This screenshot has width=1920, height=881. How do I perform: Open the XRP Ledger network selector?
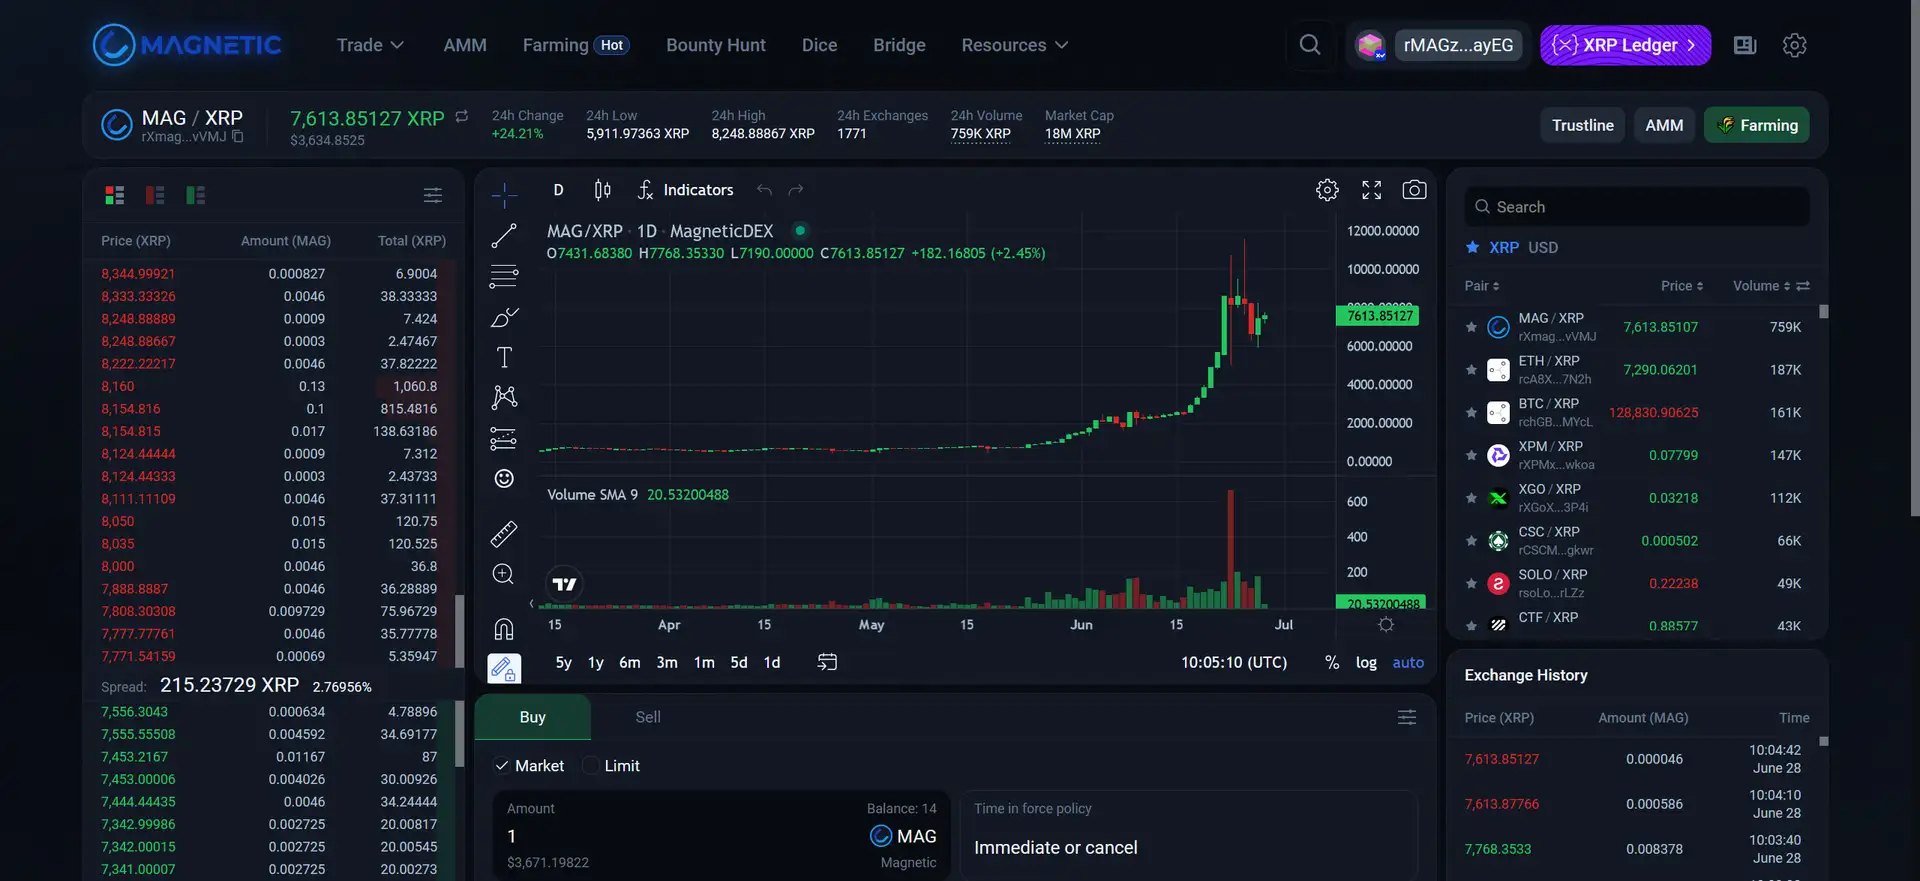pos(1625,45)
